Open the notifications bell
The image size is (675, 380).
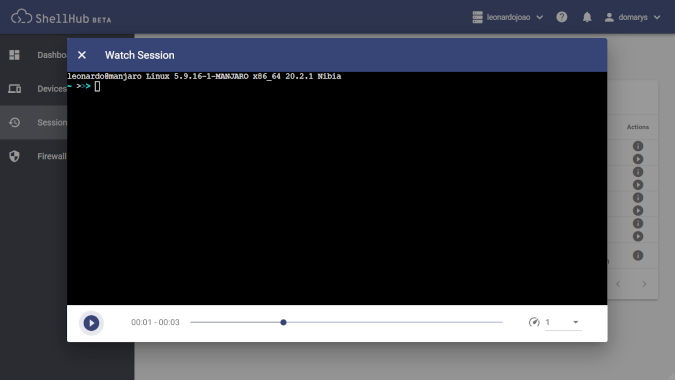587,17
